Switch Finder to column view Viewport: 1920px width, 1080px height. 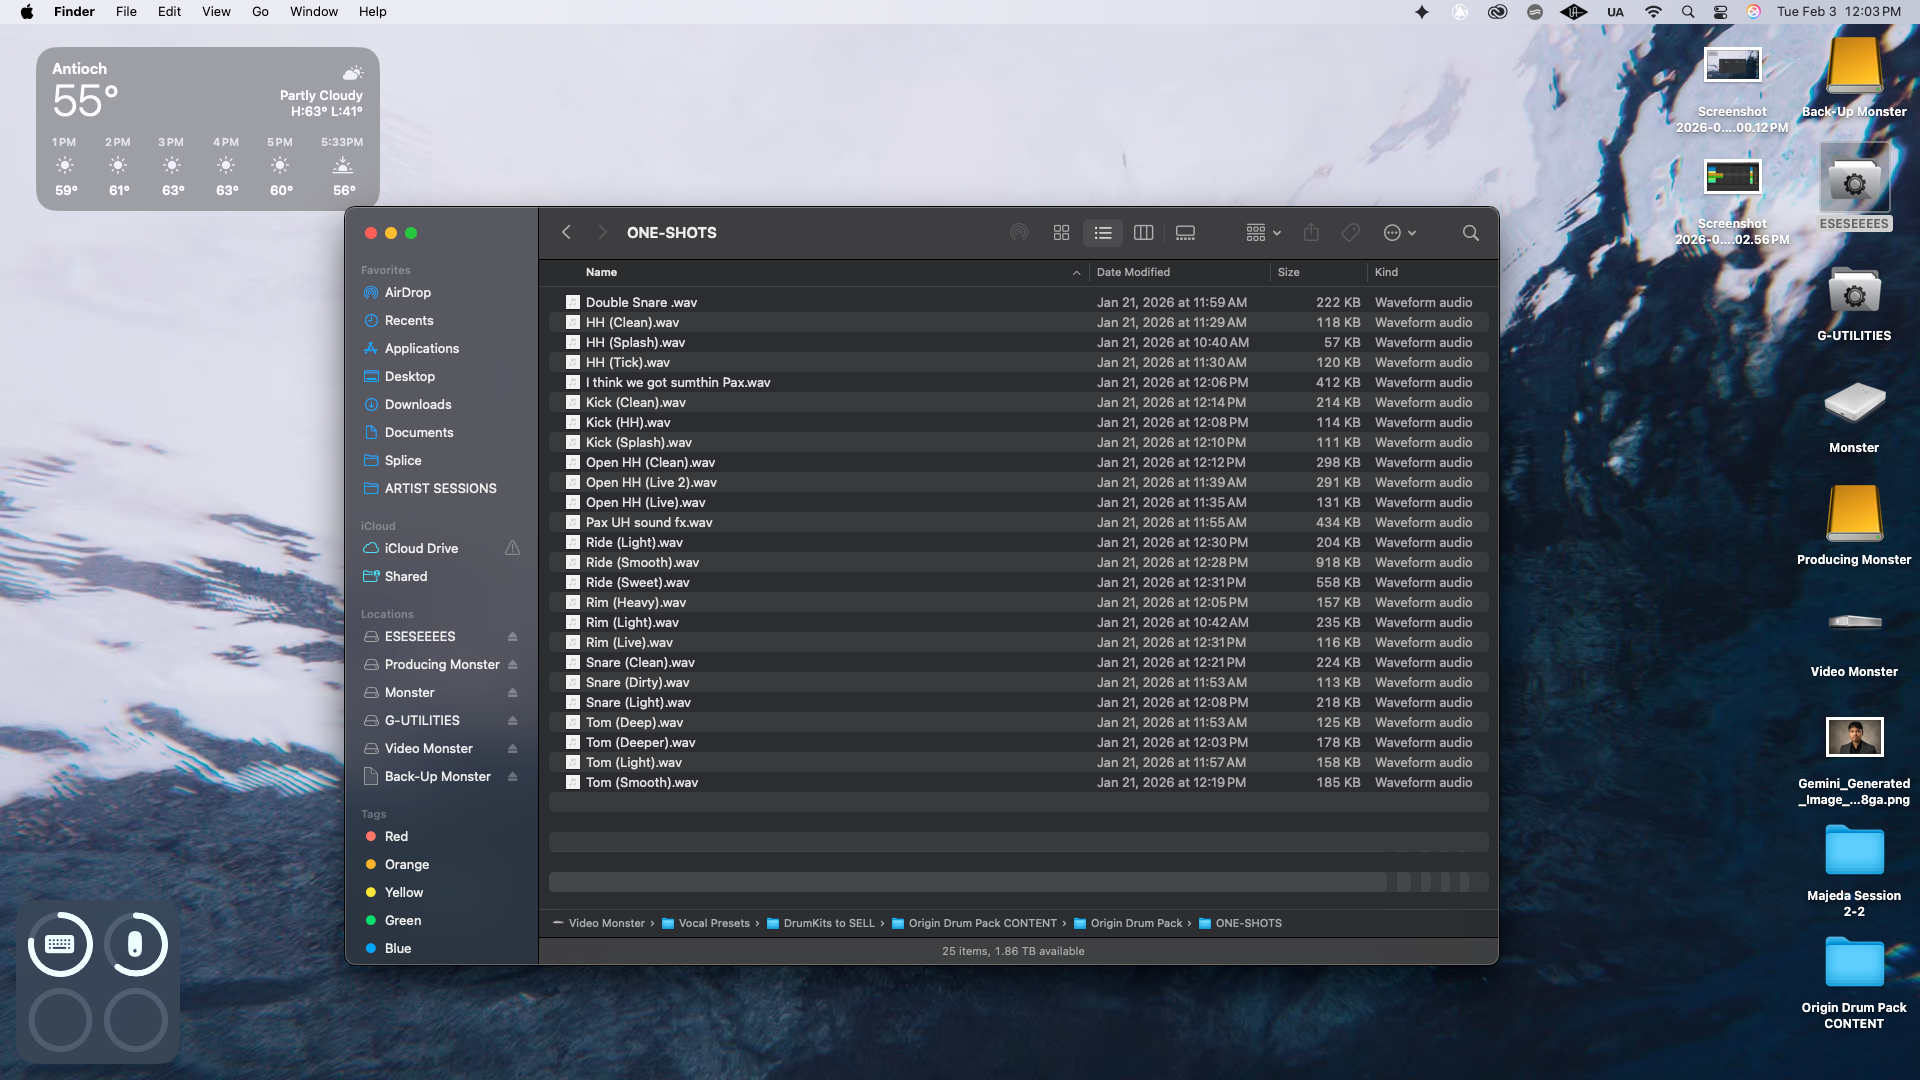coord(1143,233)
